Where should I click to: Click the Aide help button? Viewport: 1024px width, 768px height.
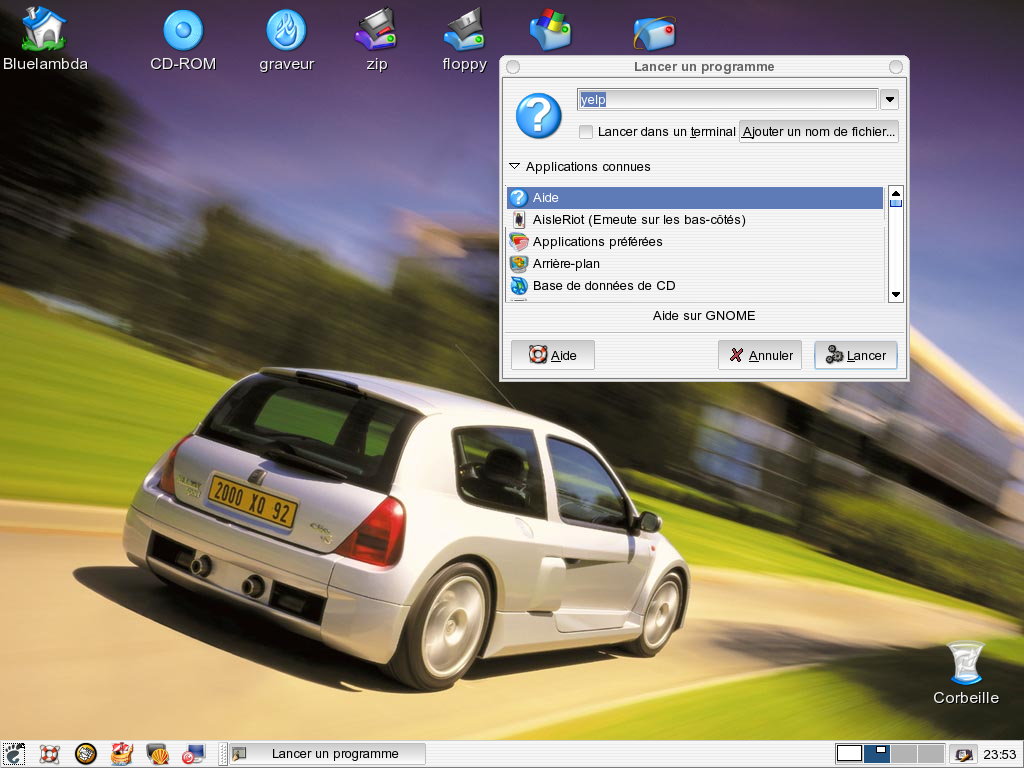[x=552, y=355]
